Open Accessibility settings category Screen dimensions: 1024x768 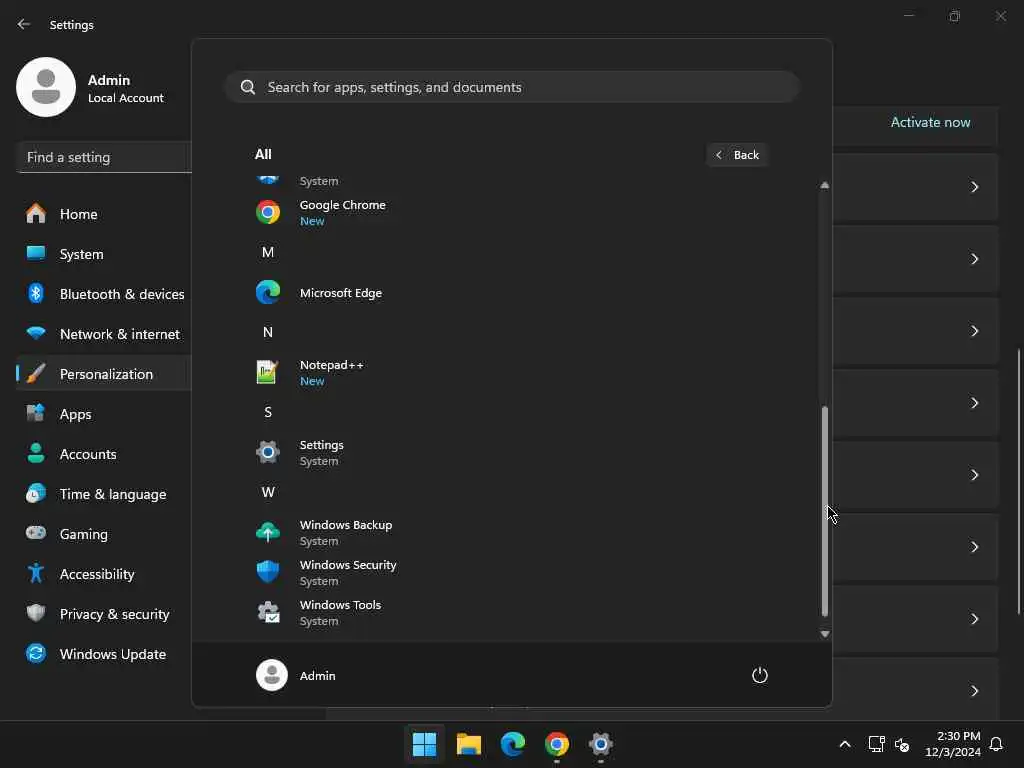click(x=104, y=574)
